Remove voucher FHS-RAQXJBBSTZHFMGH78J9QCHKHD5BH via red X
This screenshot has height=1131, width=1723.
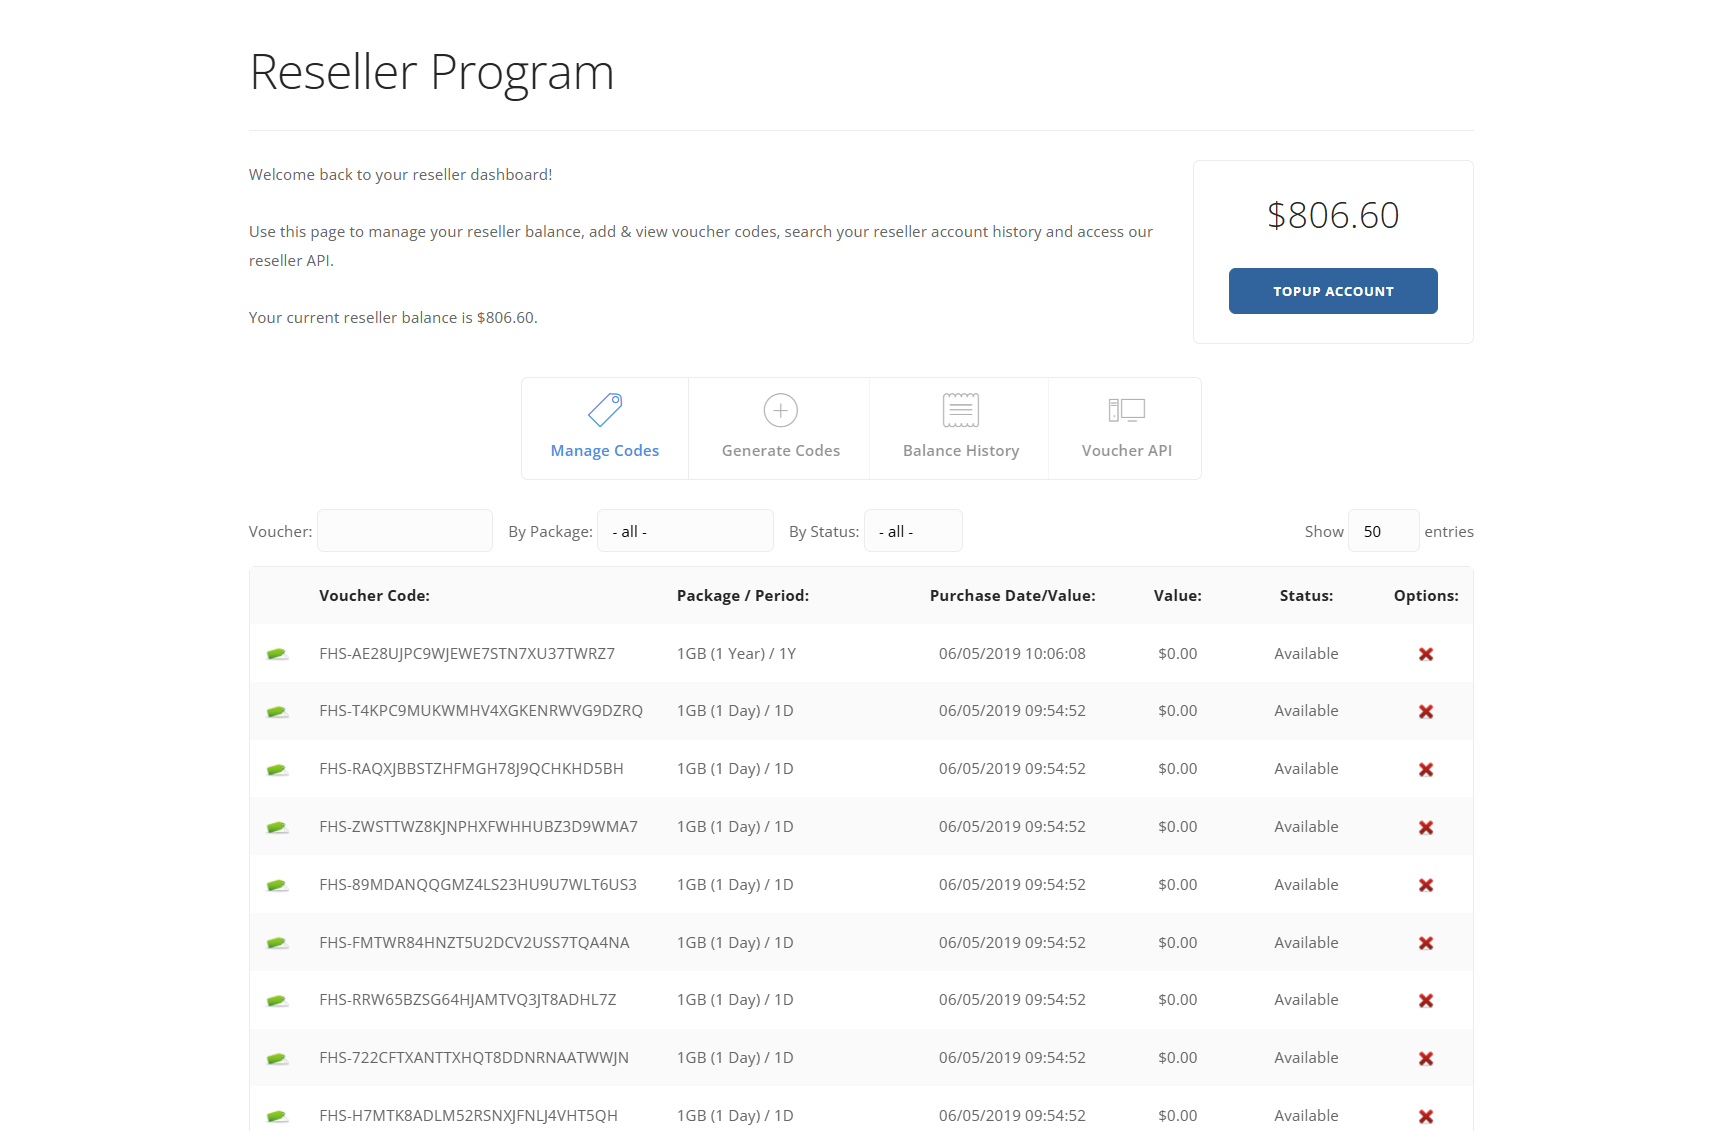1426,770
